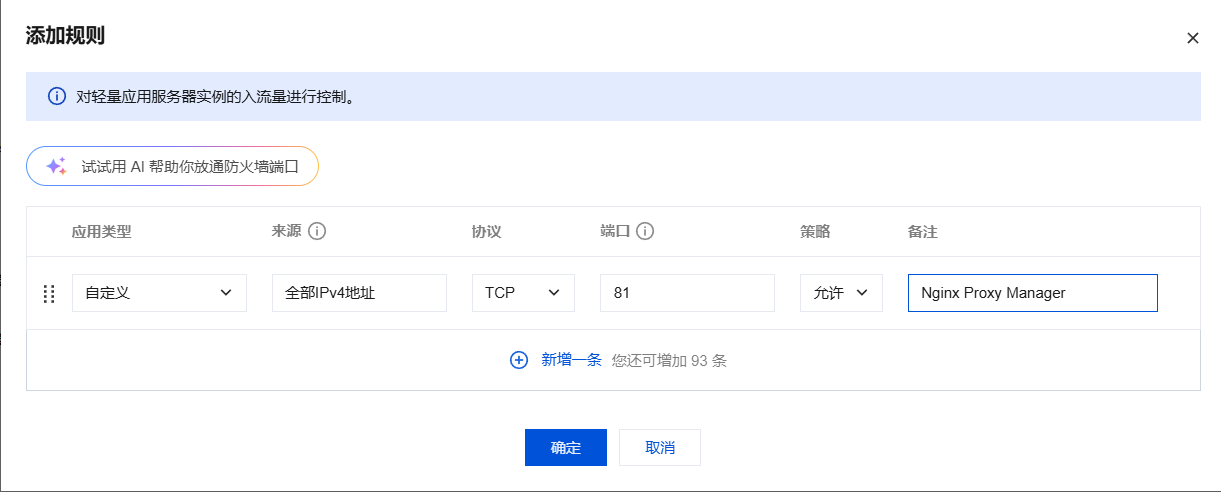
Task: Open the 协议 dropdown showing TCP
Action: pos(523,293)
